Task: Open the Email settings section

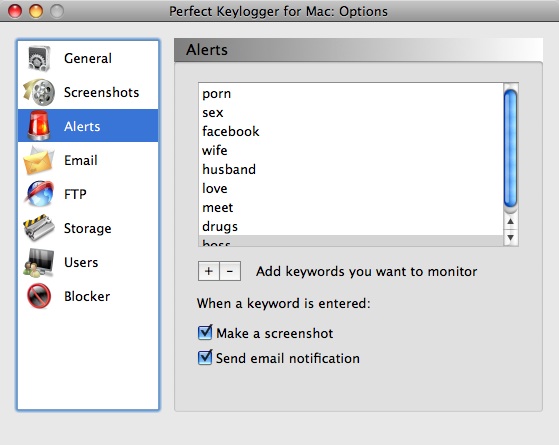Action: (88, 160)
